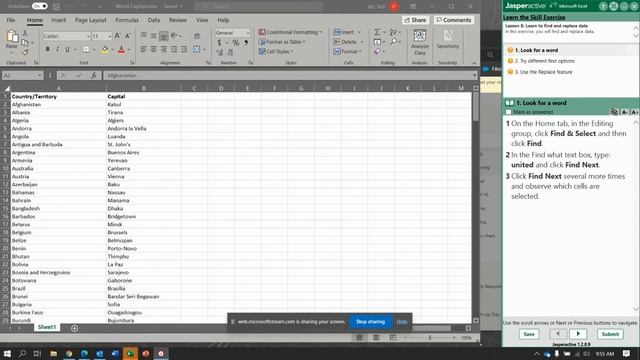
Task: Open the Excel icon on the taskbar
Action: pyautogui.click(x=130, y=353)
